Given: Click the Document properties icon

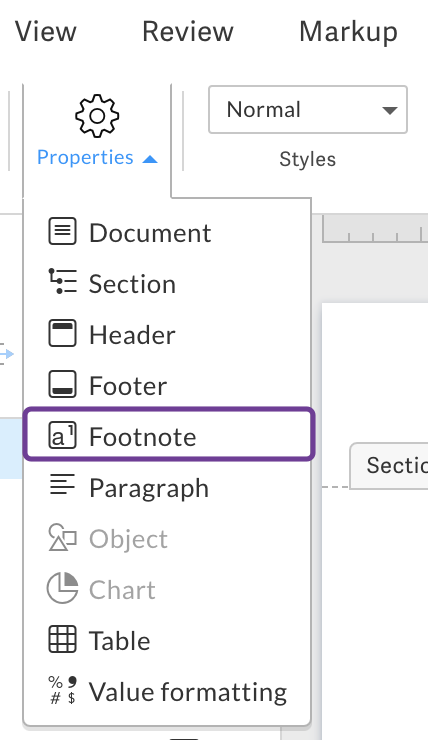Looking at the screenshot, I should click(x=62, y=231).
